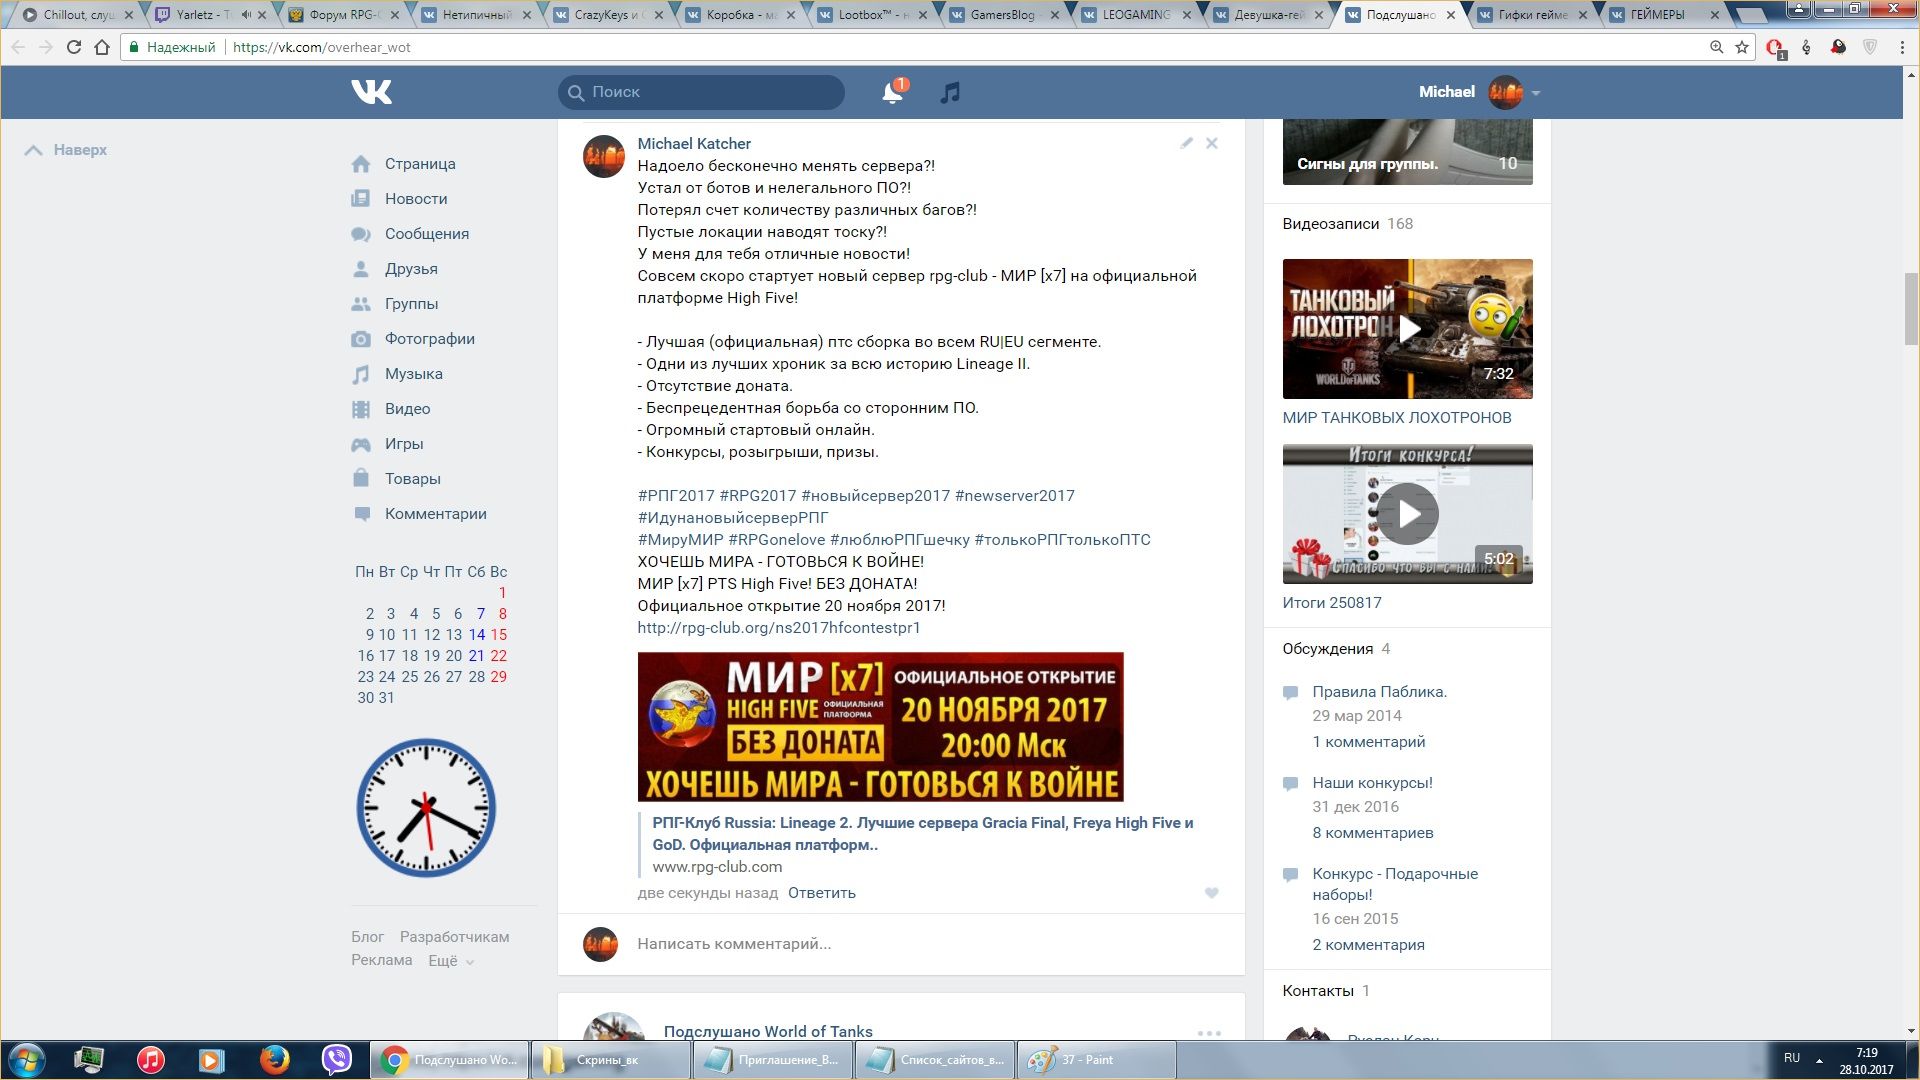Viewport: 1920px width, 1080px height.
Task: Open Конкурс - Подарочные наборы discussion
Action: (x=1395, y=884)
